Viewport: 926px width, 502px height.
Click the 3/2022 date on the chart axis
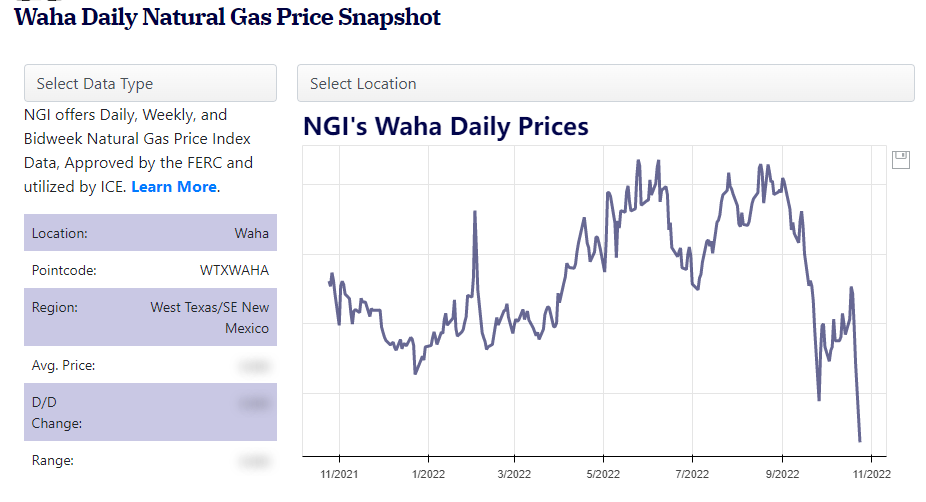coord(514,473)
